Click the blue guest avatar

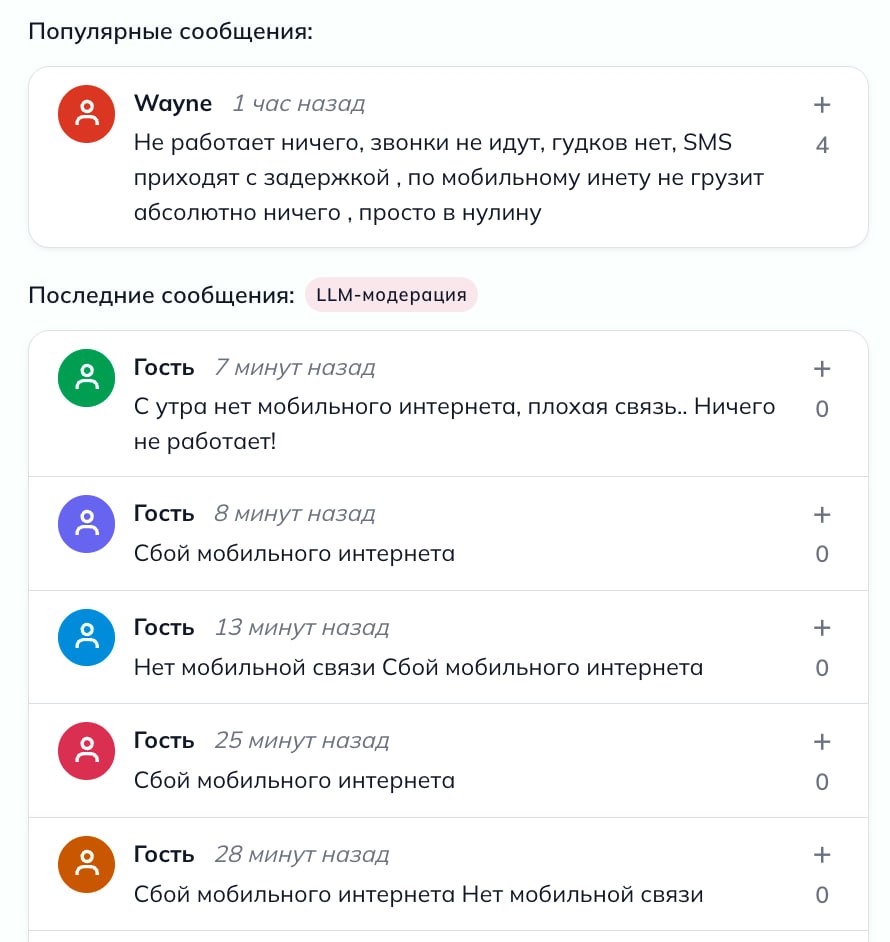tap(88, 637)
